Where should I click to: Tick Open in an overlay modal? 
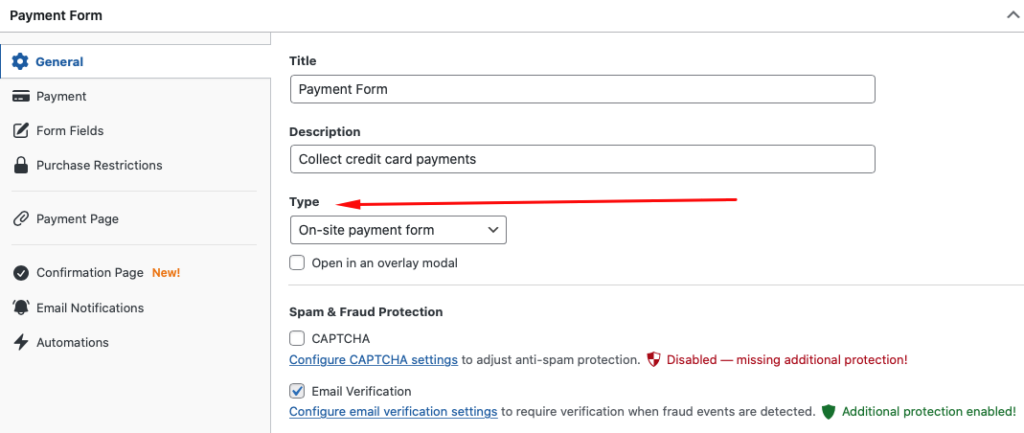pyautogui.click(x=297, y=263)
